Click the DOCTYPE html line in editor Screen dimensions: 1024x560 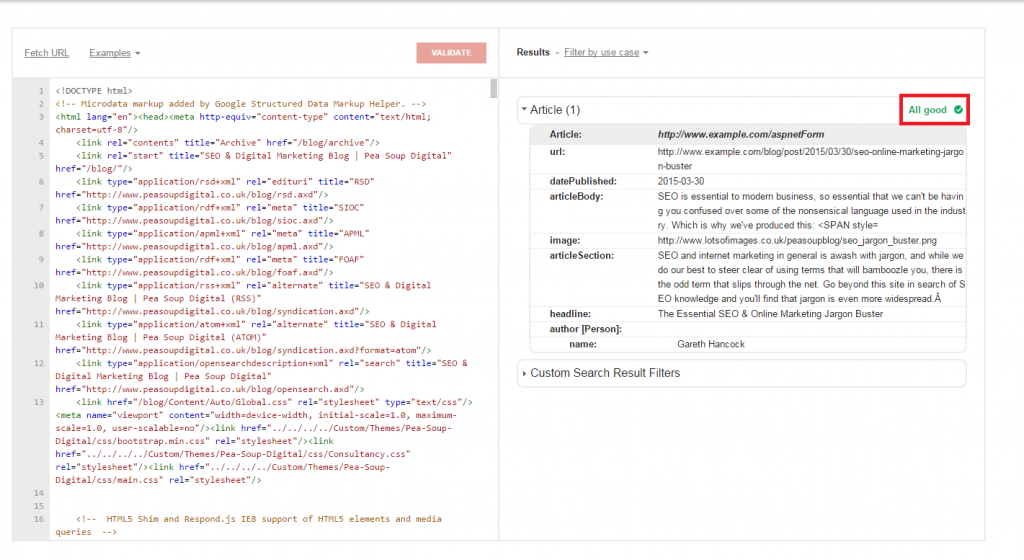point(94,91)
